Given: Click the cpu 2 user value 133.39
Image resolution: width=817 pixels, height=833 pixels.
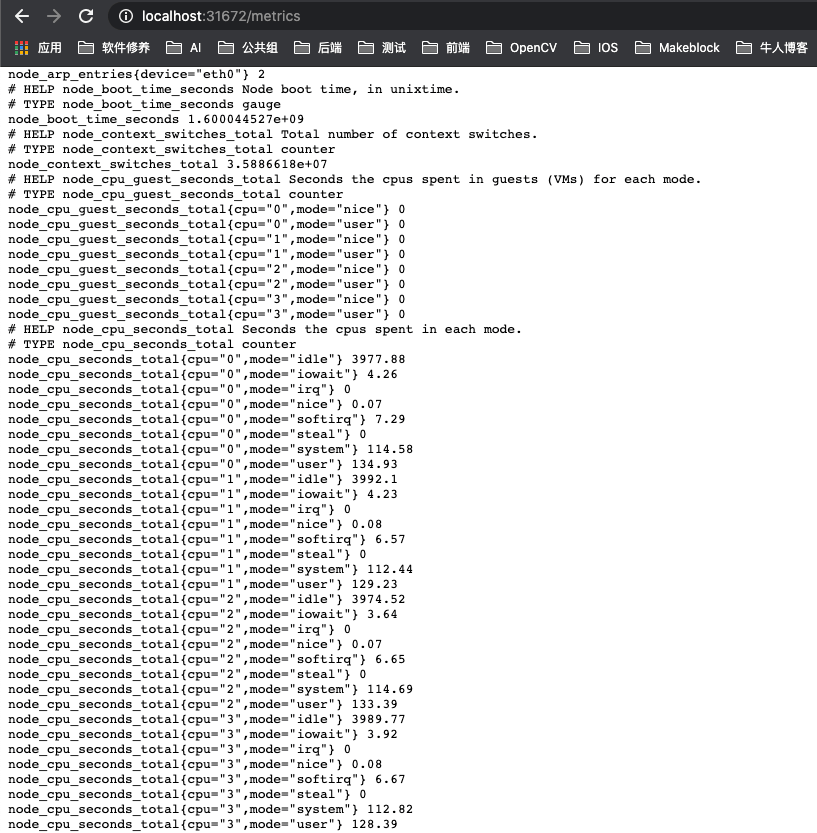Looking at the screenshot, I should tap(375, 704).
